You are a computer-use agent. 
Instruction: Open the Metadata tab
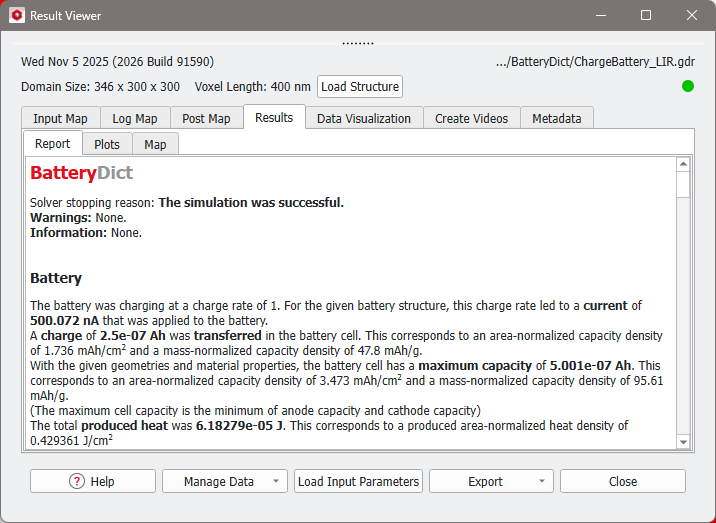557,118
